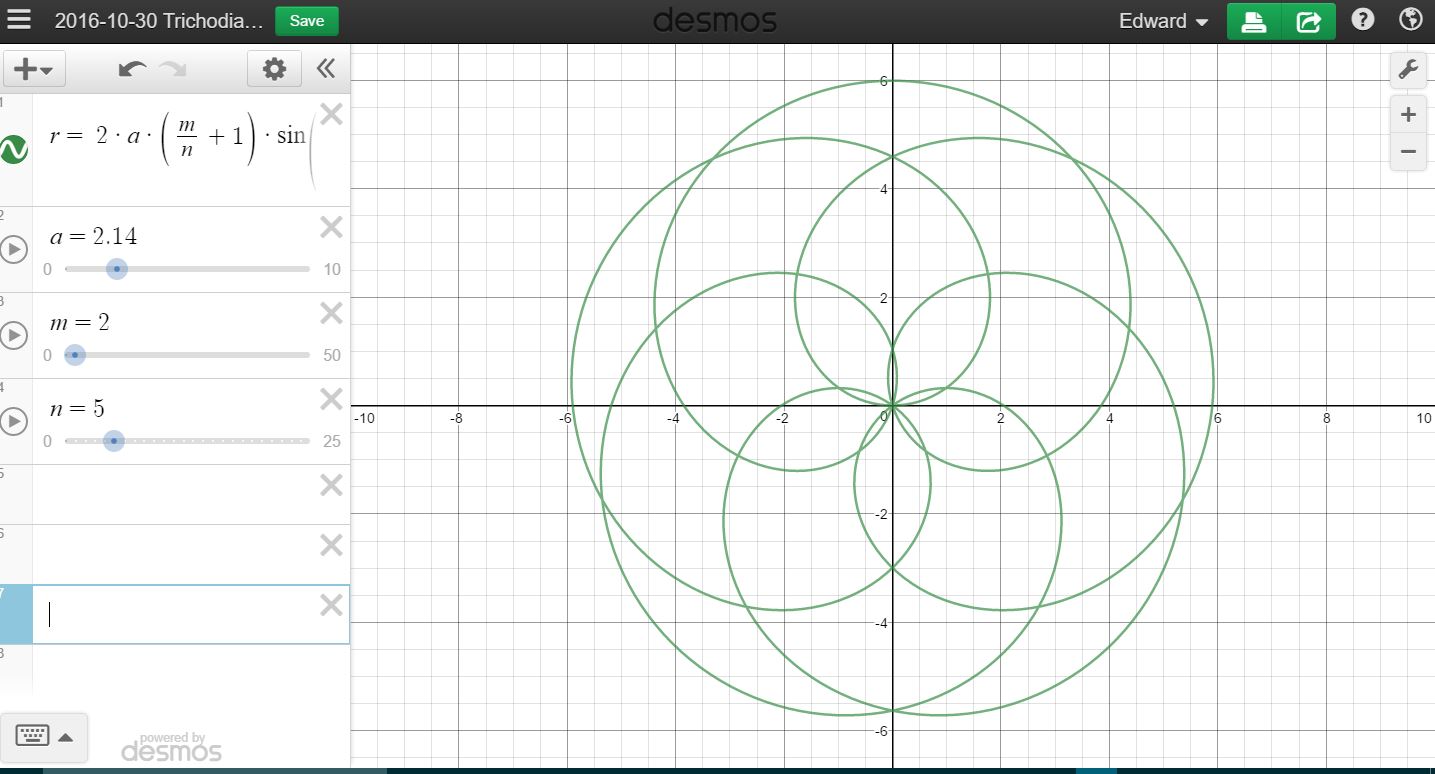Open the graph settings wrench panel

coord(1408,69)
